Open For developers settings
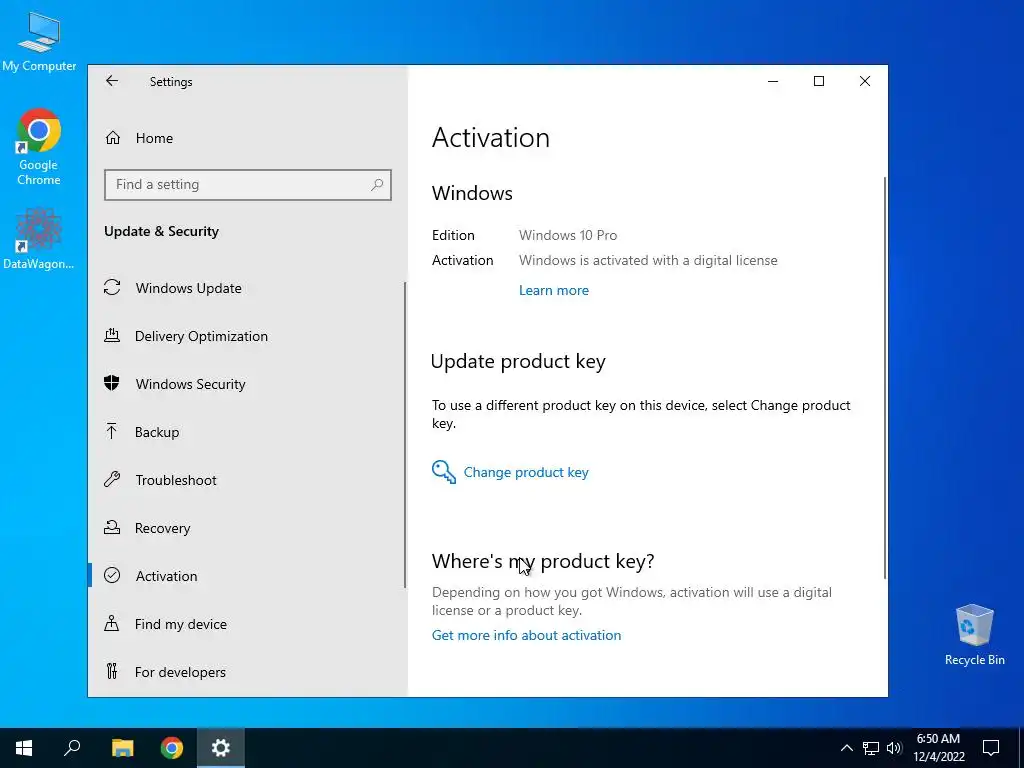The width and height of the screenshot is (1024, 768). [x=247, y=672]
